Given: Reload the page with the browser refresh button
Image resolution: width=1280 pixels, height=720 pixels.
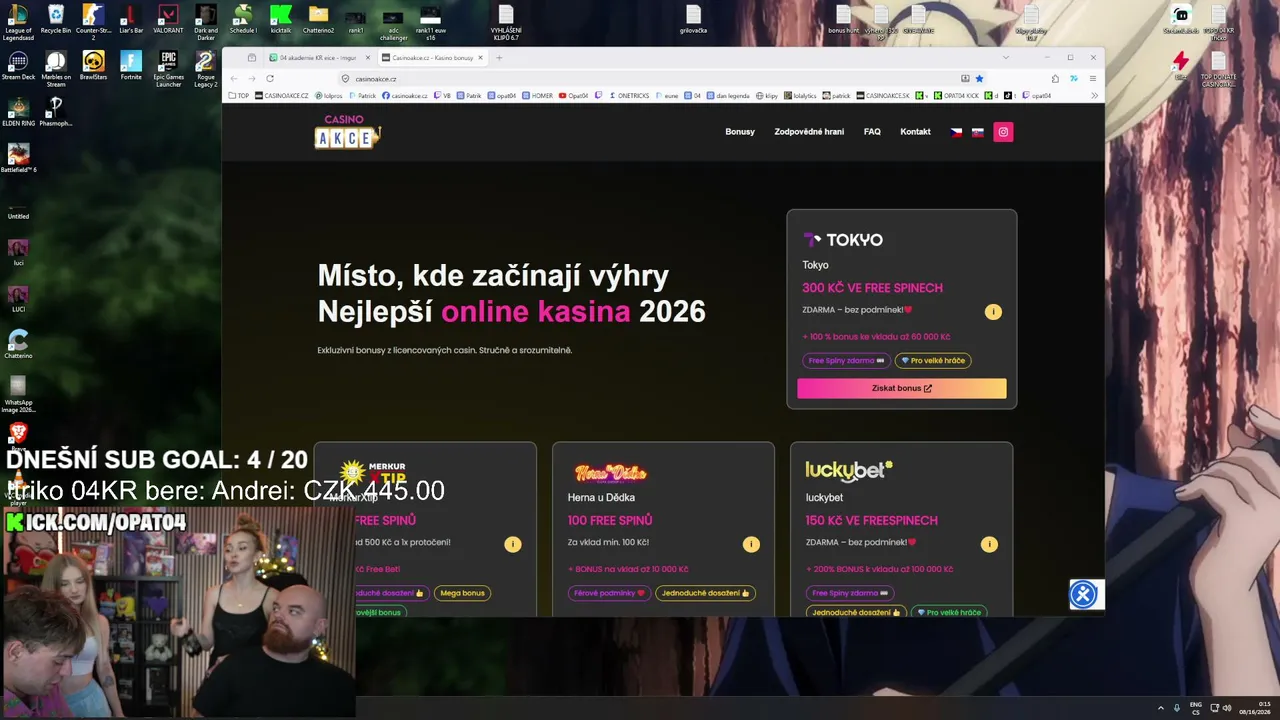Looking at the screenshot, I should (x=270, y=79).
